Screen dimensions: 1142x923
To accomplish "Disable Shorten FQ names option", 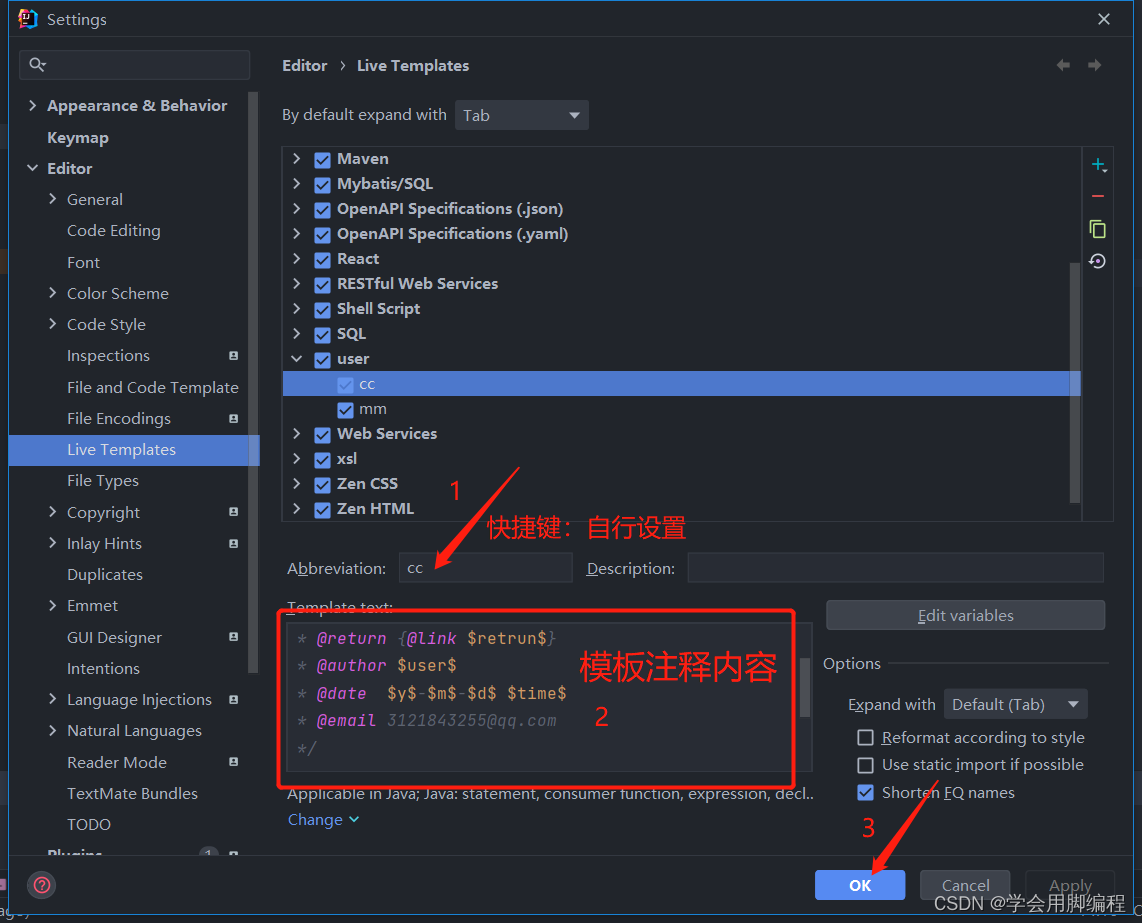I will pyautogui.click(x=865, y=793).
